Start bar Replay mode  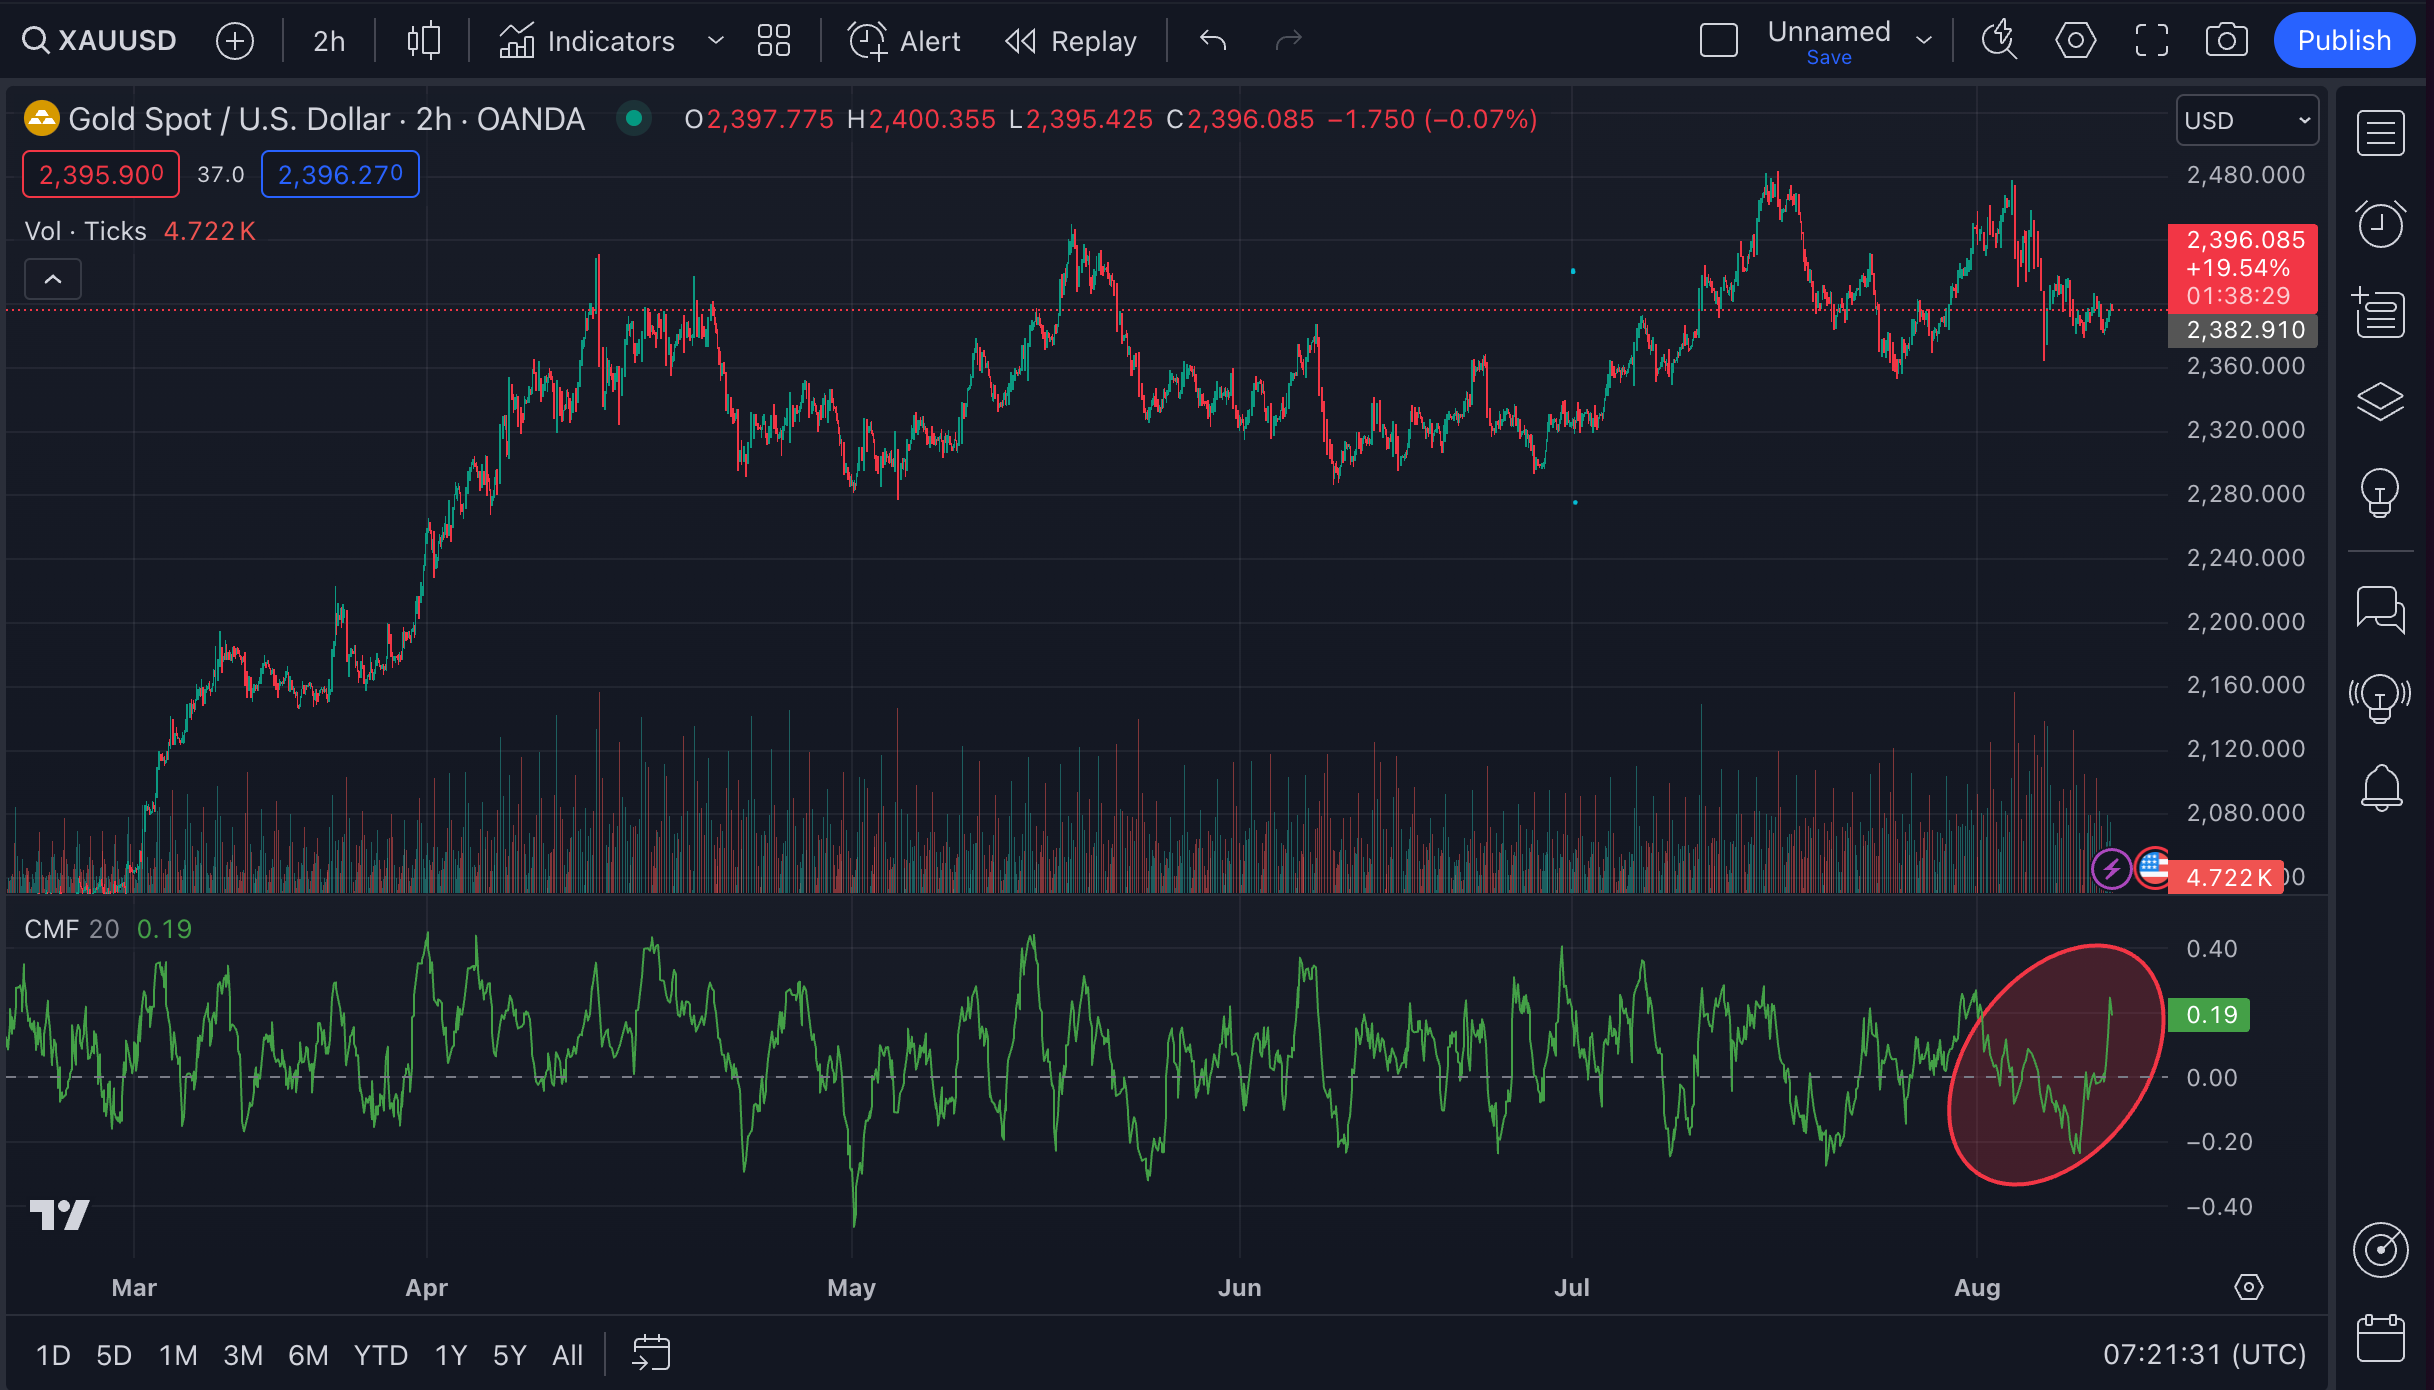point(1071,41)
